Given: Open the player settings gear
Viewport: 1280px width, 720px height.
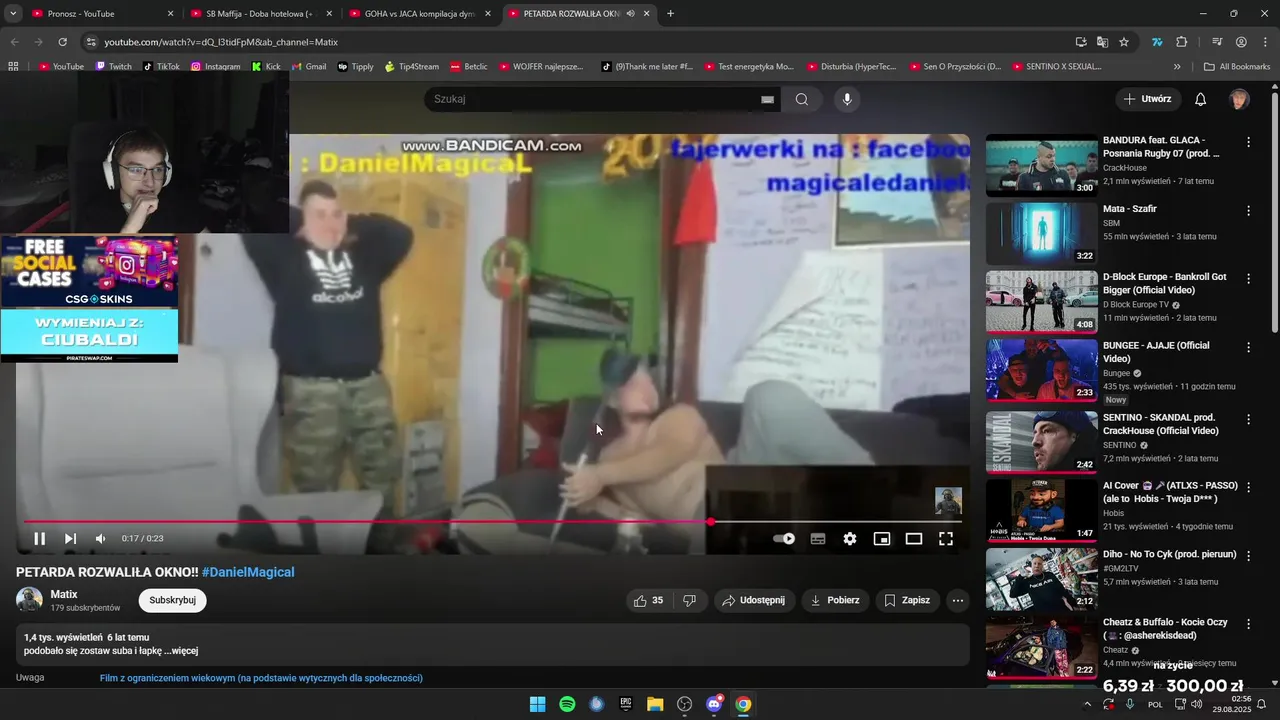Looking at the screenshot, I should pos(850,538).
